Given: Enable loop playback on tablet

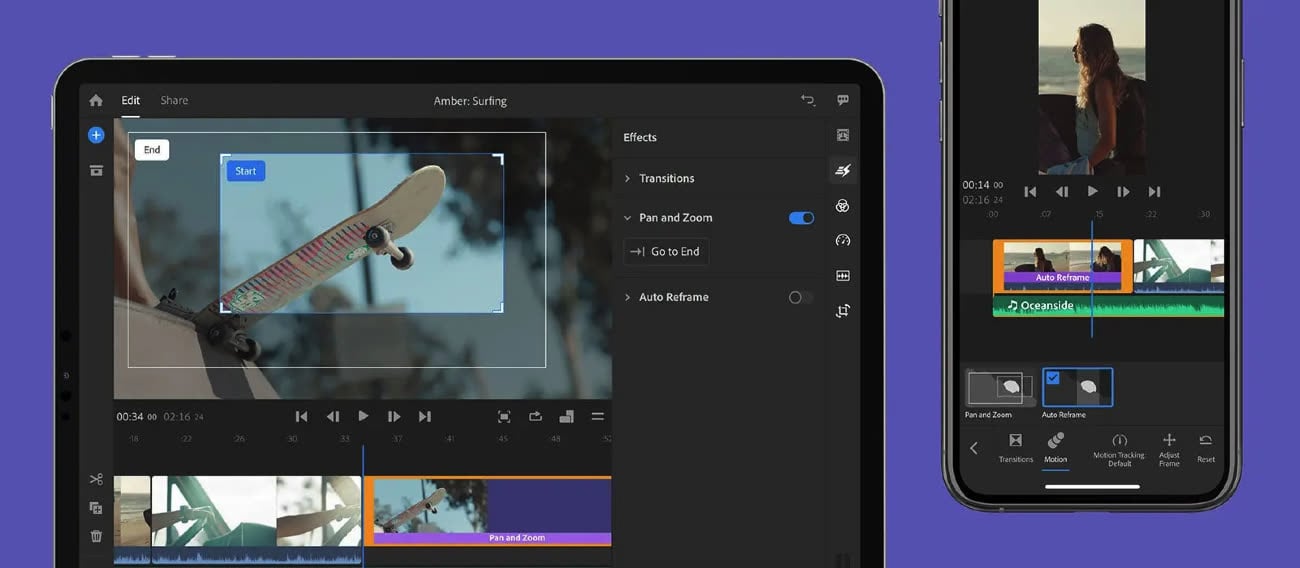Looking at the screenshot, I should click(535, 416).
